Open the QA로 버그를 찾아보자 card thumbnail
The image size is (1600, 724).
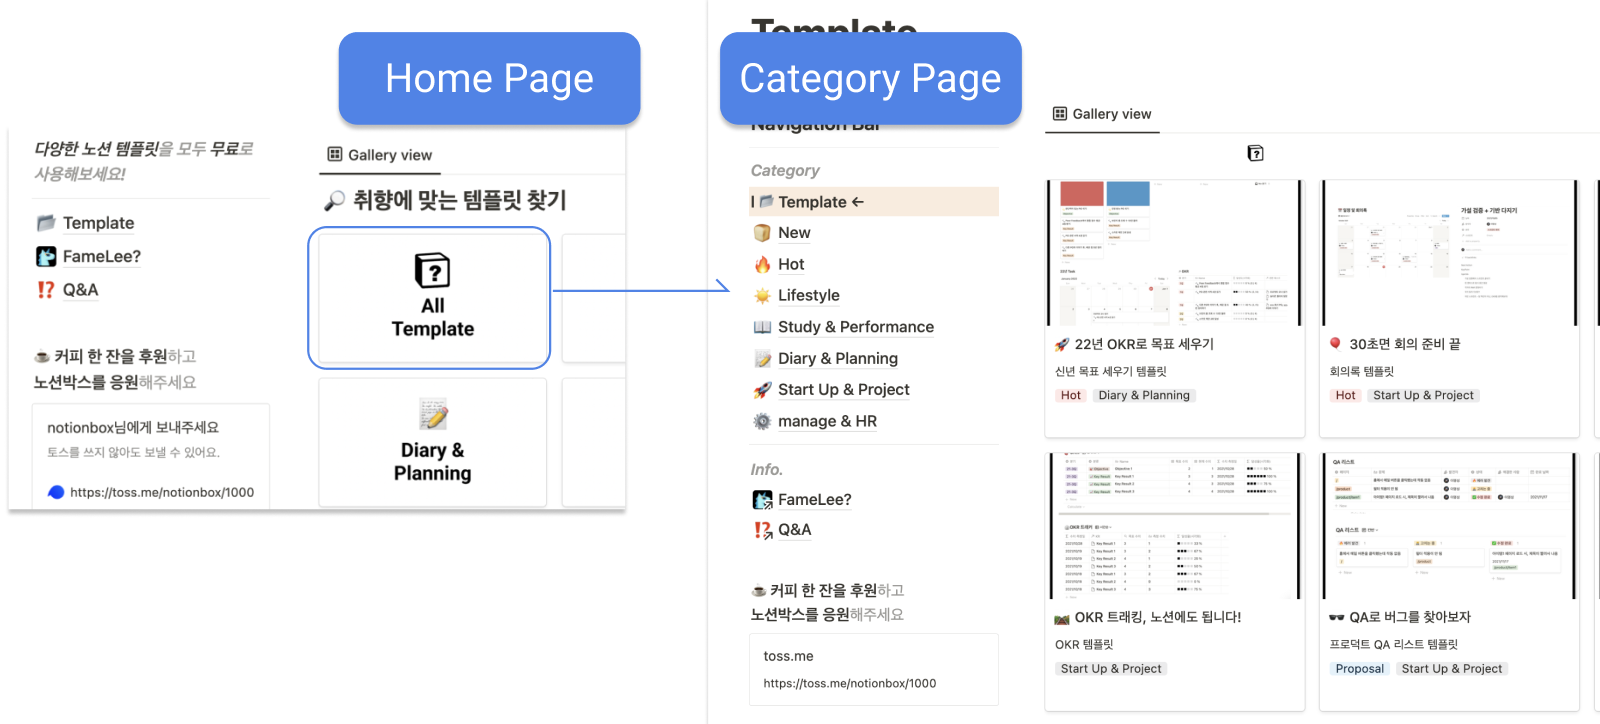coord(1449,526)
